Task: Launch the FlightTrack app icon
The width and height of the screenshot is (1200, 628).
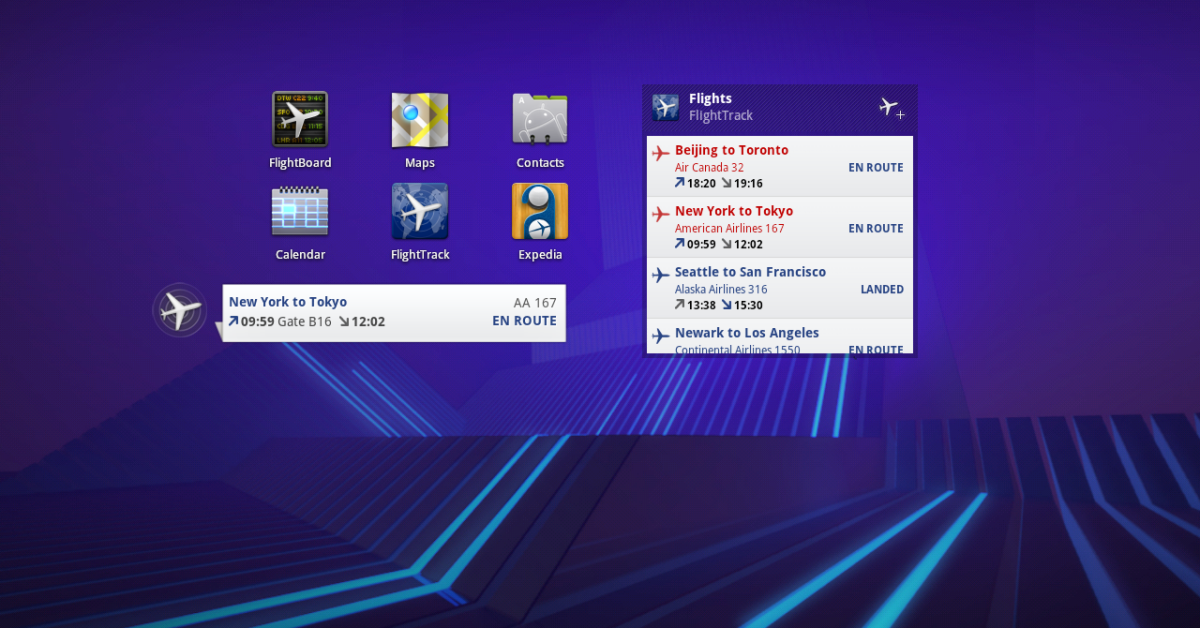Action: (x=420, y=211)
